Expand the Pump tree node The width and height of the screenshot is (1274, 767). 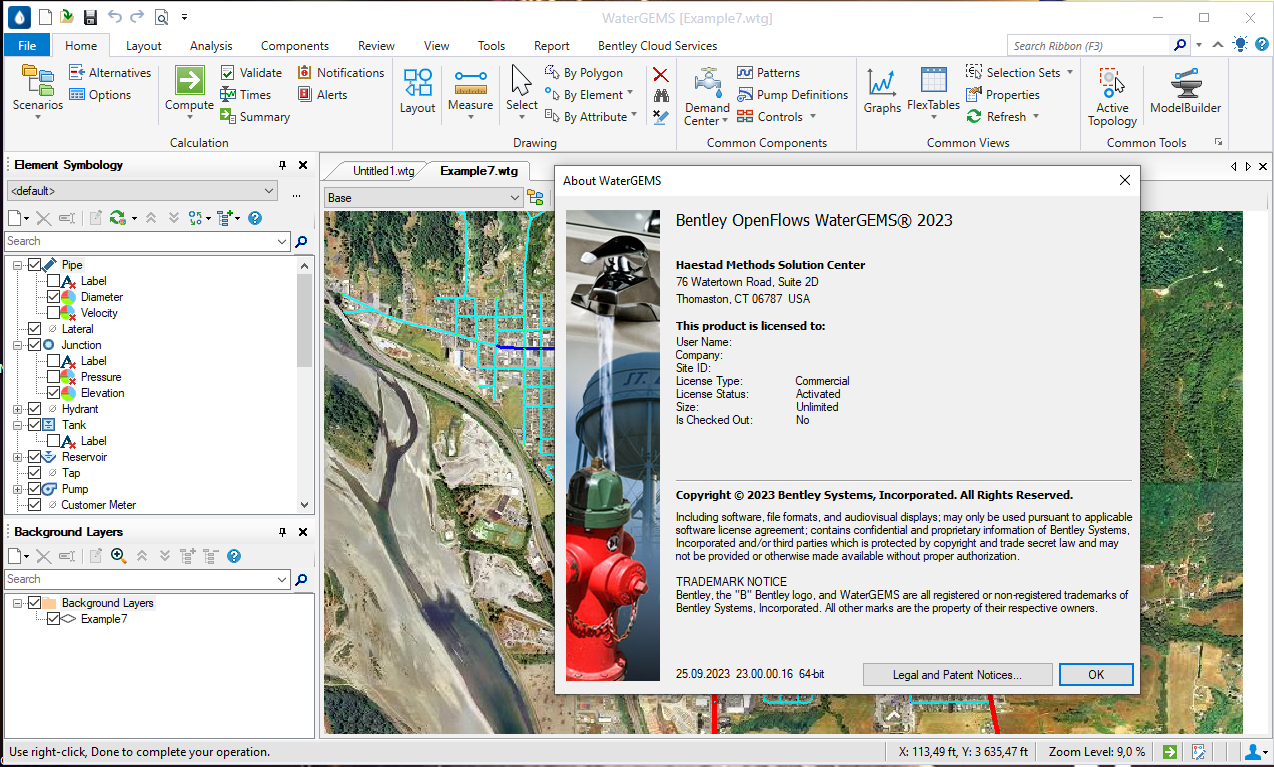click(18, 489)
